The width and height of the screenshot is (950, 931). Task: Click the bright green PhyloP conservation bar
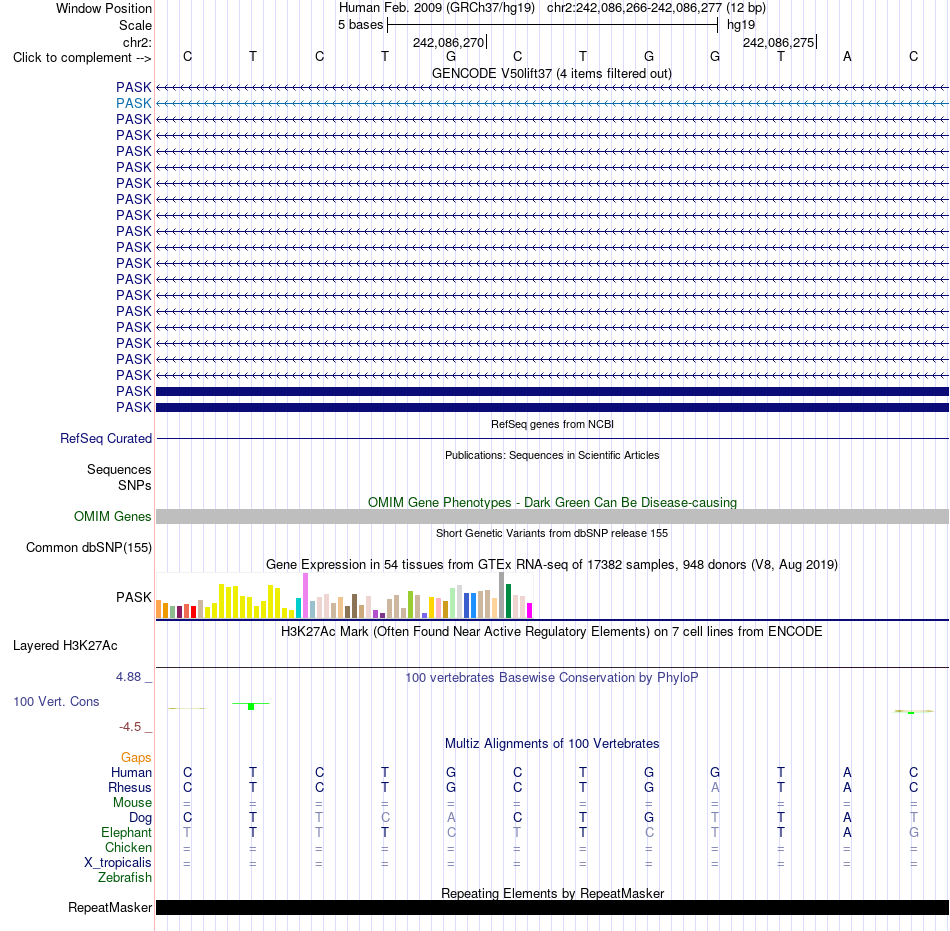(x=251, y=706)
